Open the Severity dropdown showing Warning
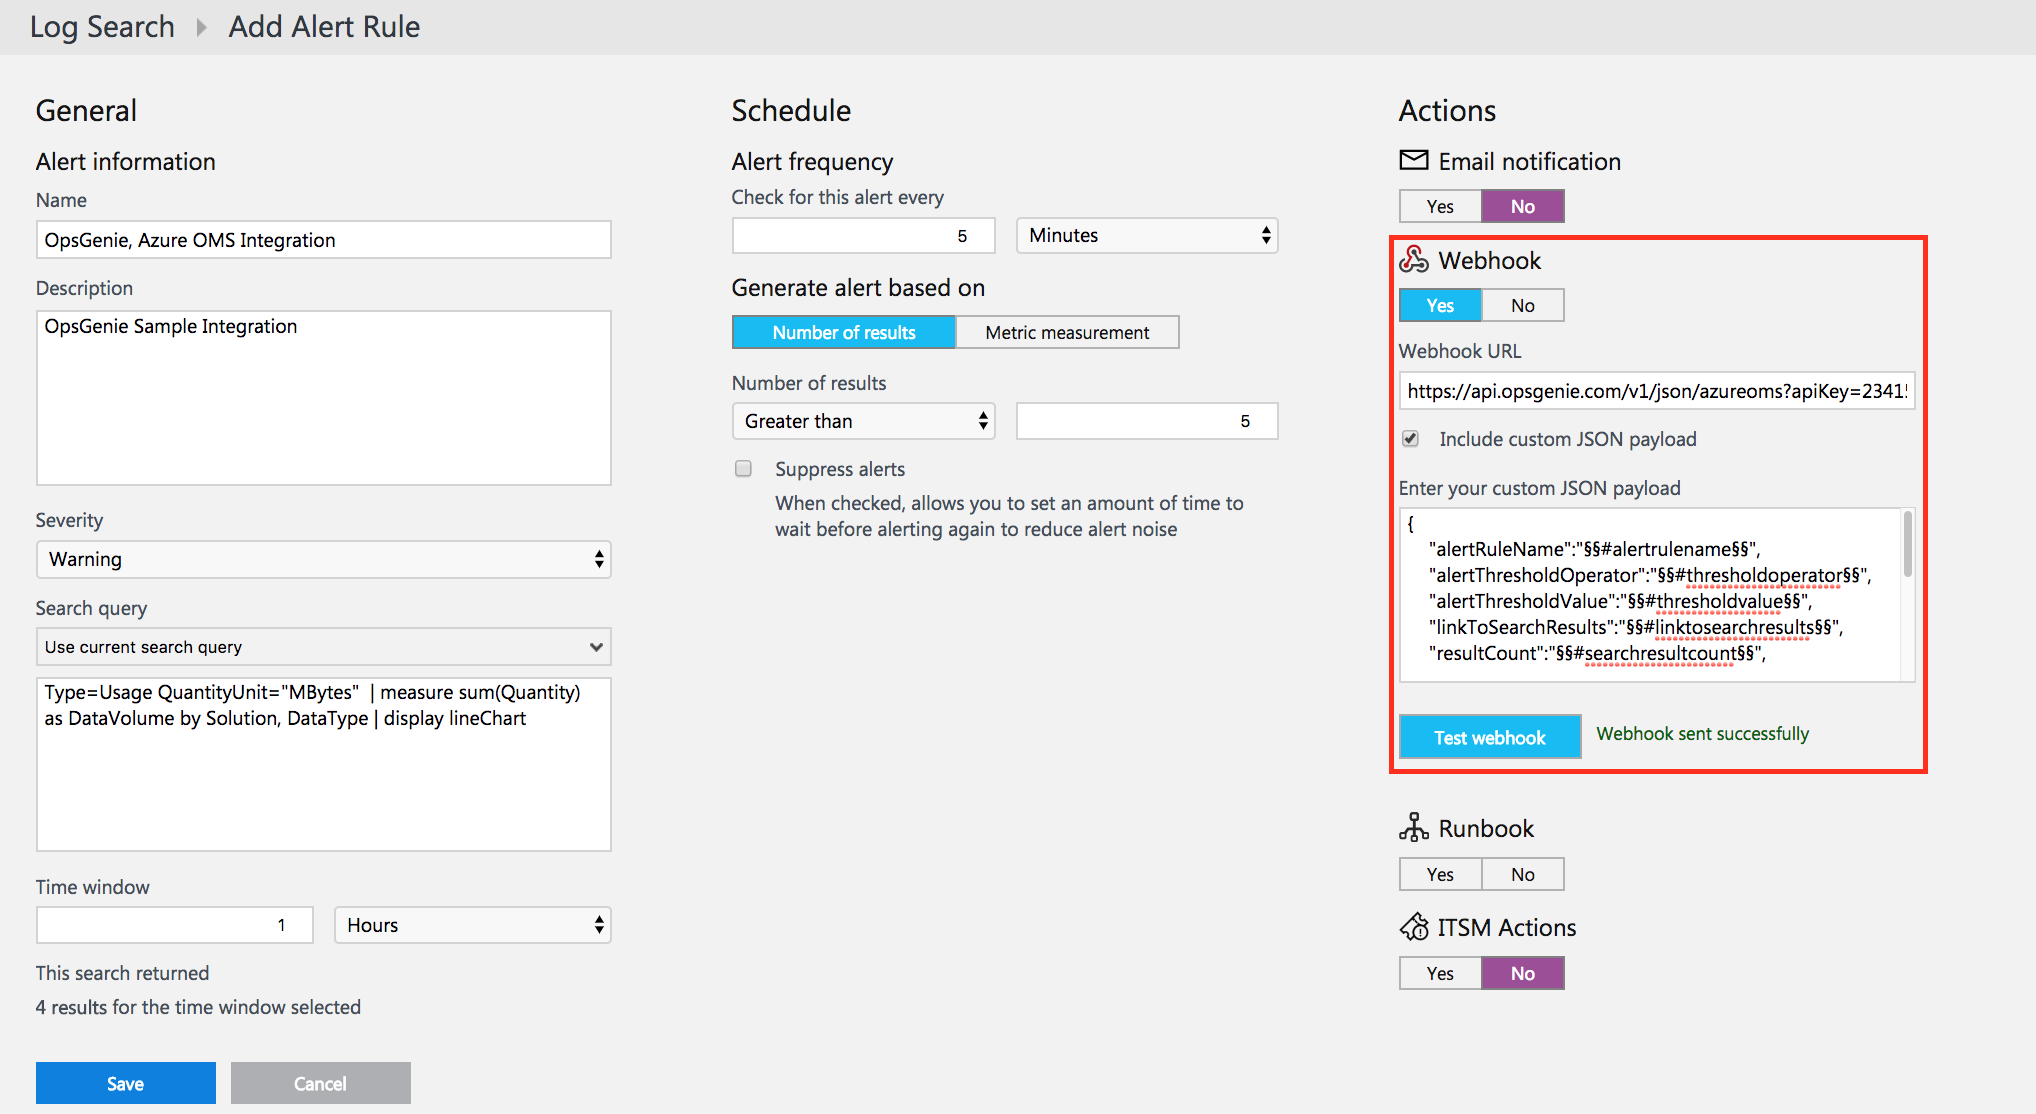The width and height of the screenshot is (2036, 1114). [323, 559]
